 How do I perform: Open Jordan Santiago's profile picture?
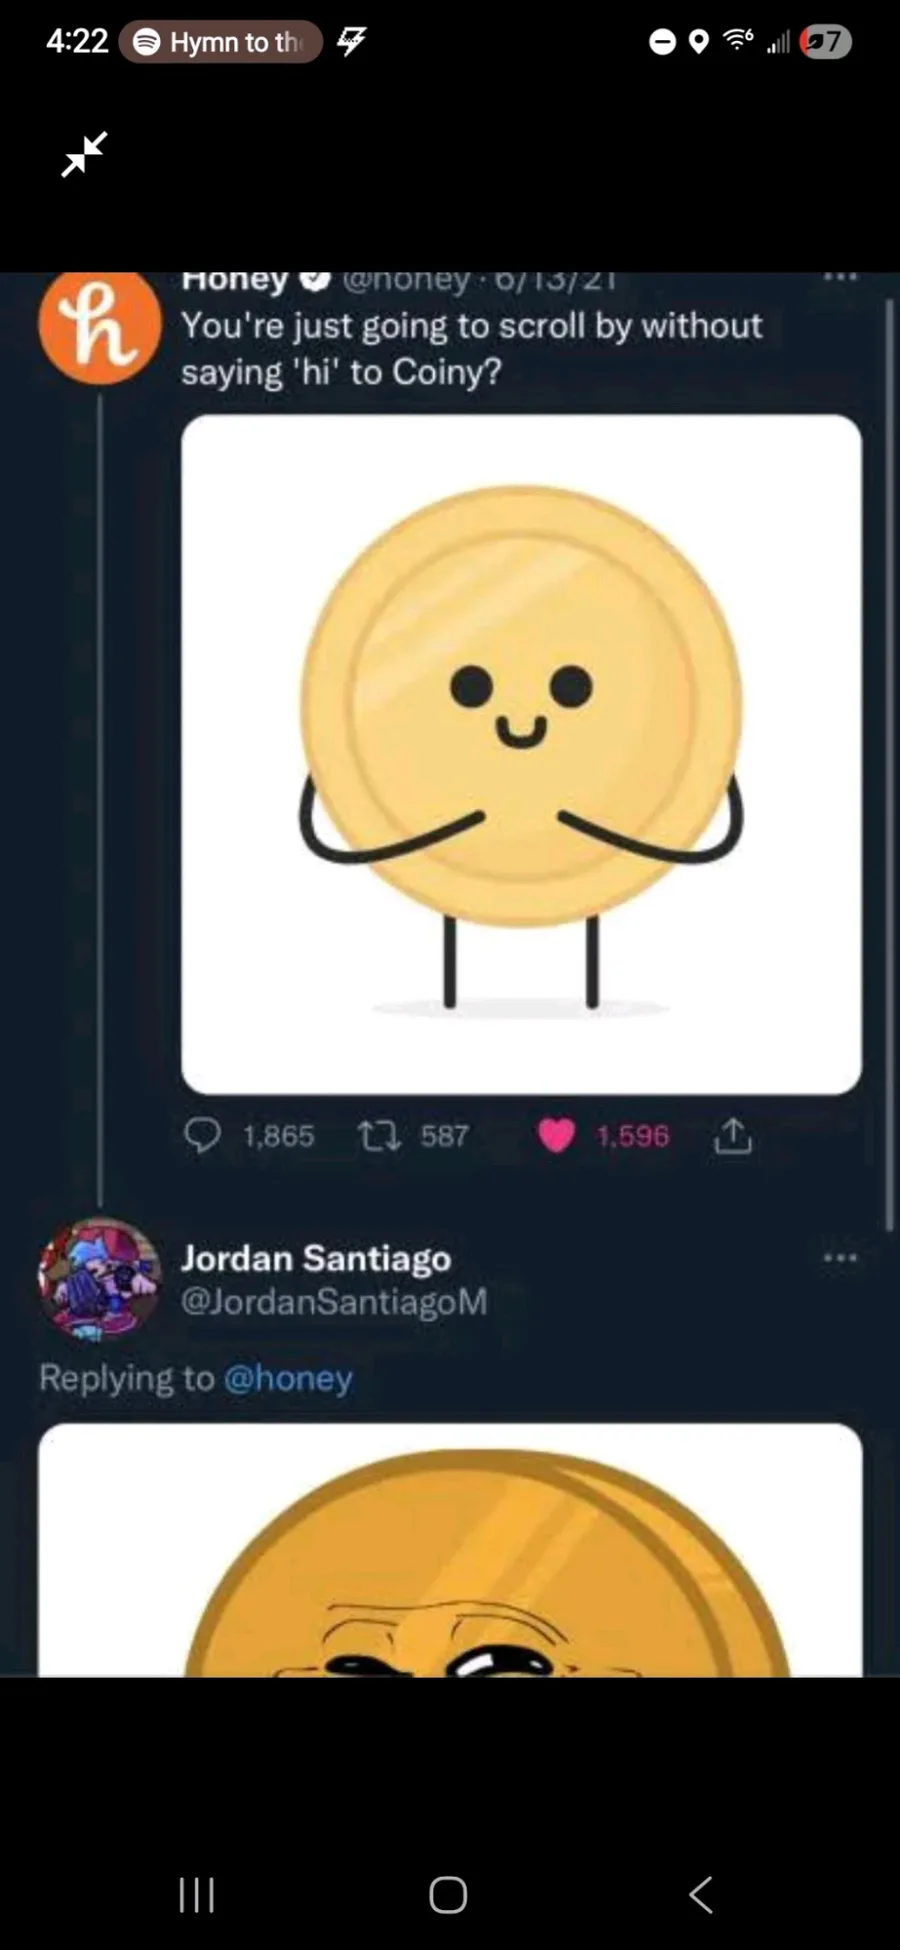tap(99, 1278)
